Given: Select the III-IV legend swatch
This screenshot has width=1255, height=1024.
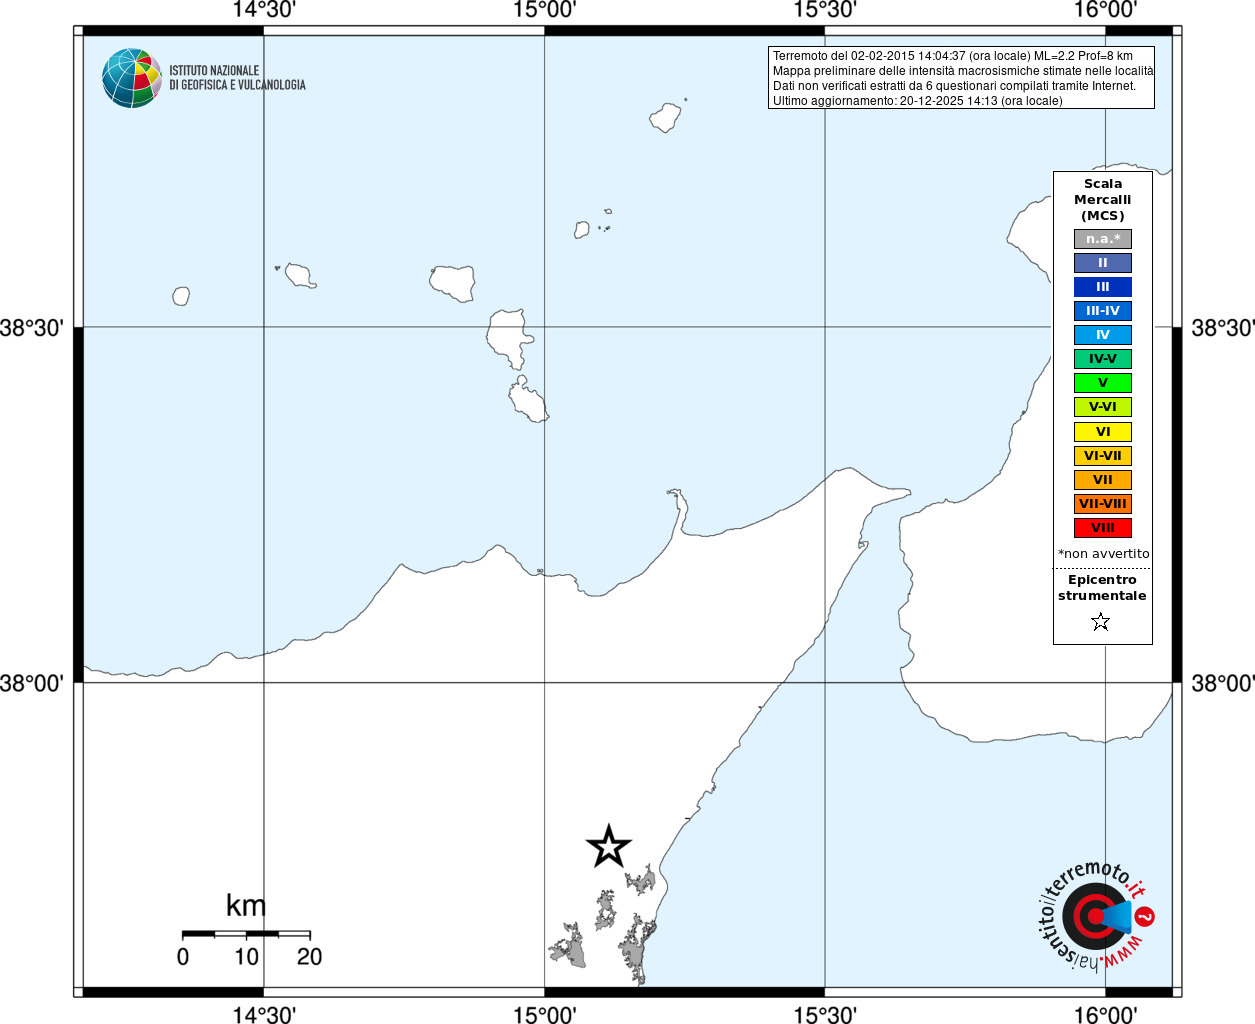Looking at the screenshot, I should pos(1103,311).
